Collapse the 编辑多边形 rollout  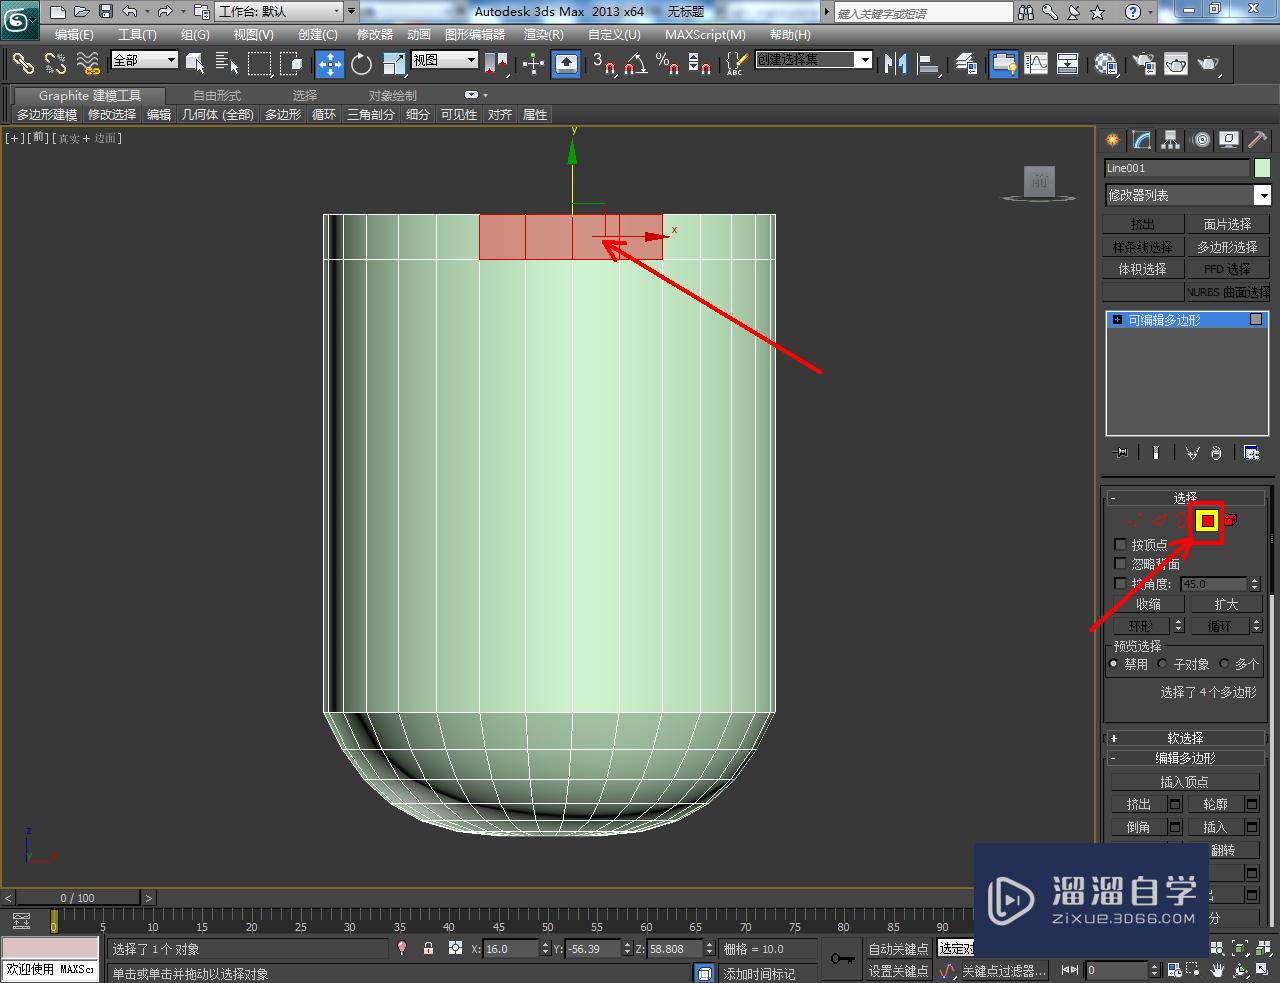1186,758
